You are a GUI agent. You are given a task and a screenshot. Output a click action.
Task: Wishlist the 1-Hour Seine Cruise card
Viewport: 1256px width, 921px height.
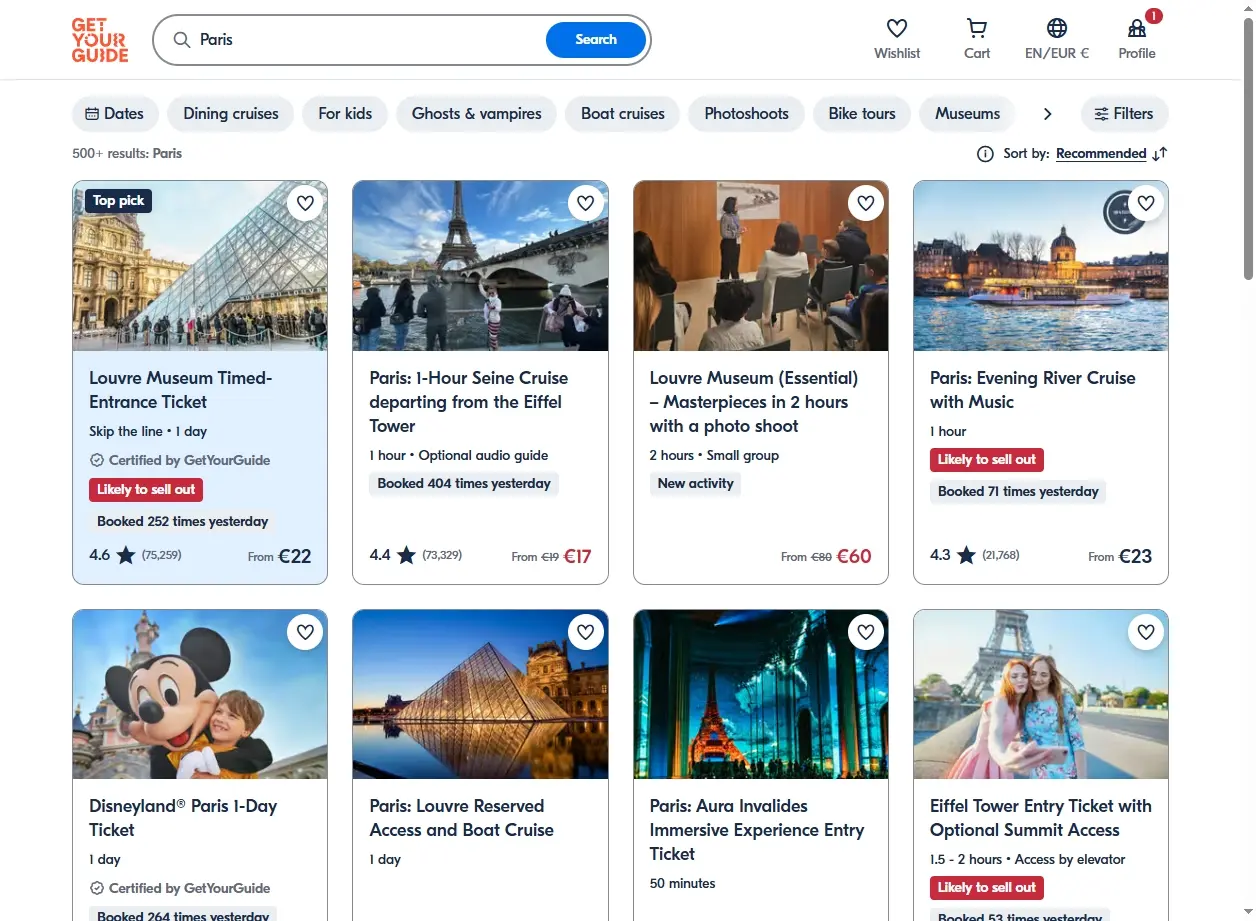tap(586, 203)
